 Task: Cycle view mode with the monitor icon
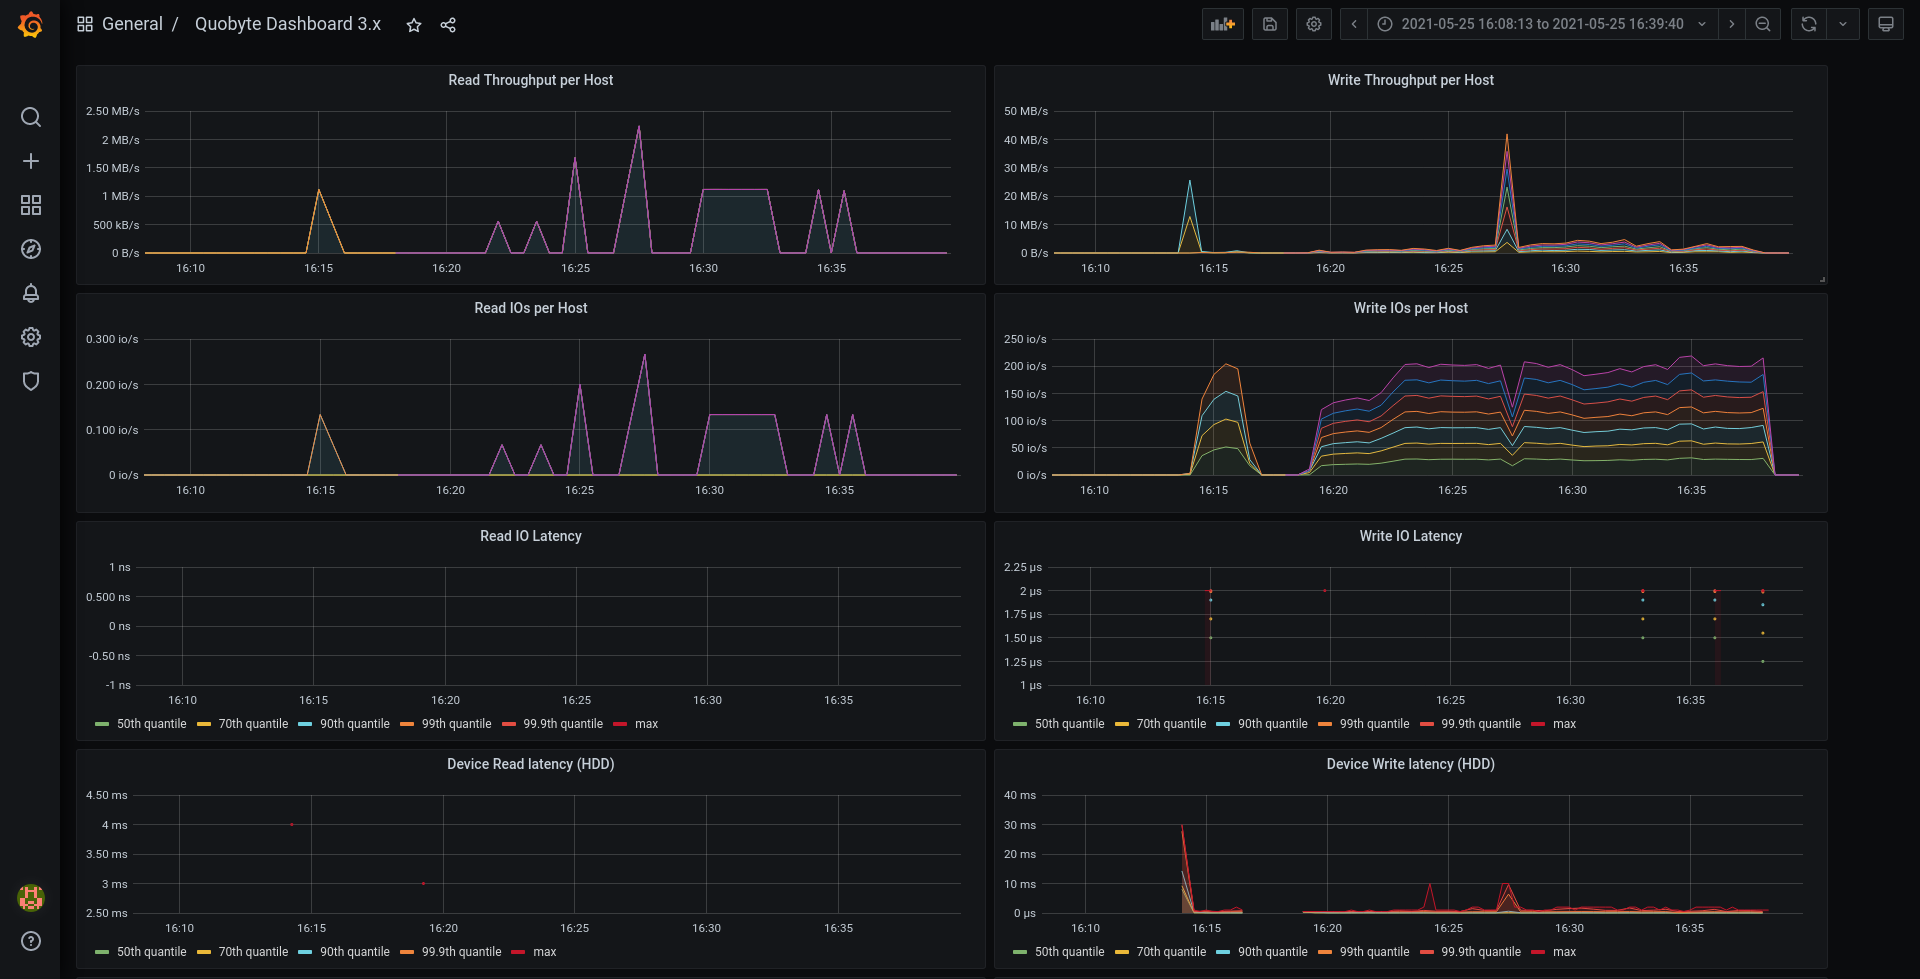(1886, 24)
